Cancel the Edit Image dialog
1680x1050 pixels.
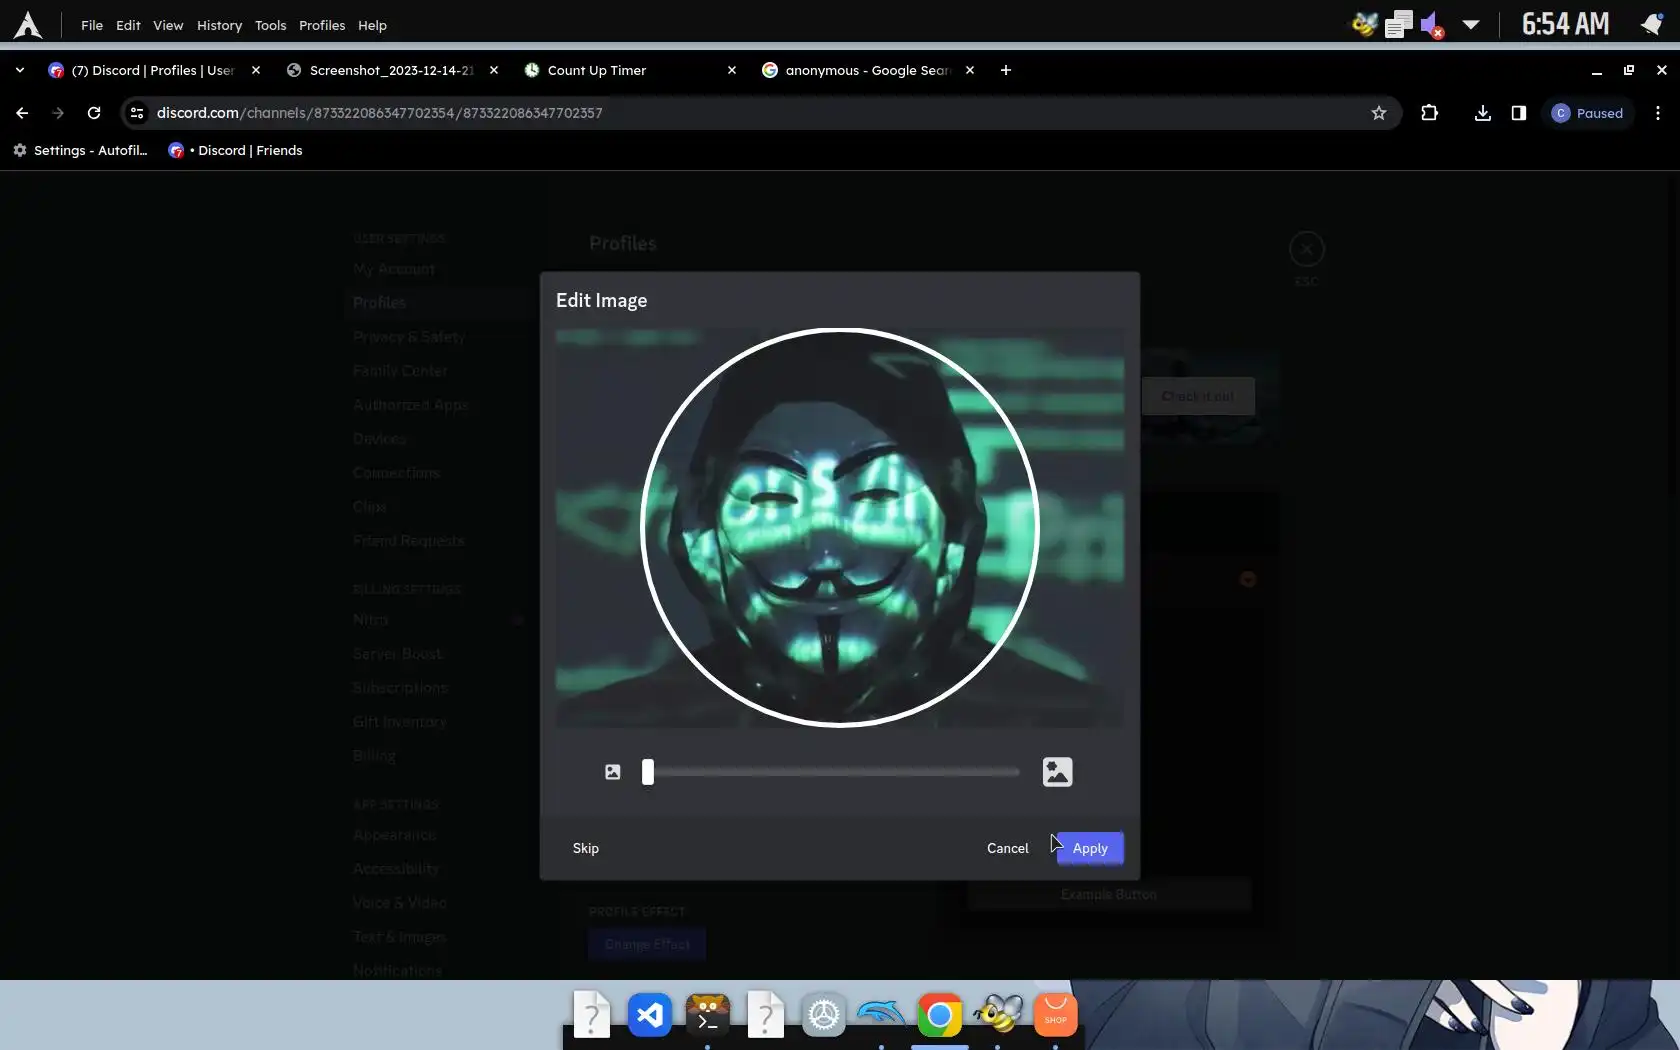1007,848
